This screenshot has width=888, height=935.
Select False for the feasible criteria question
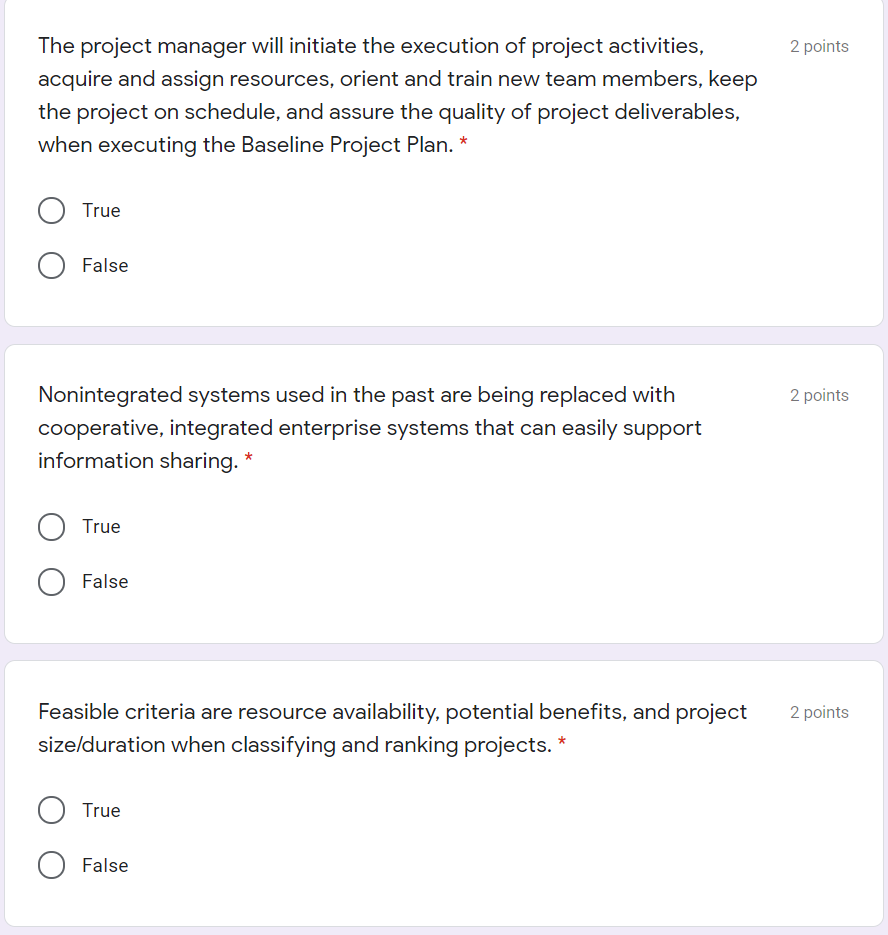click(x=51, y=865)
